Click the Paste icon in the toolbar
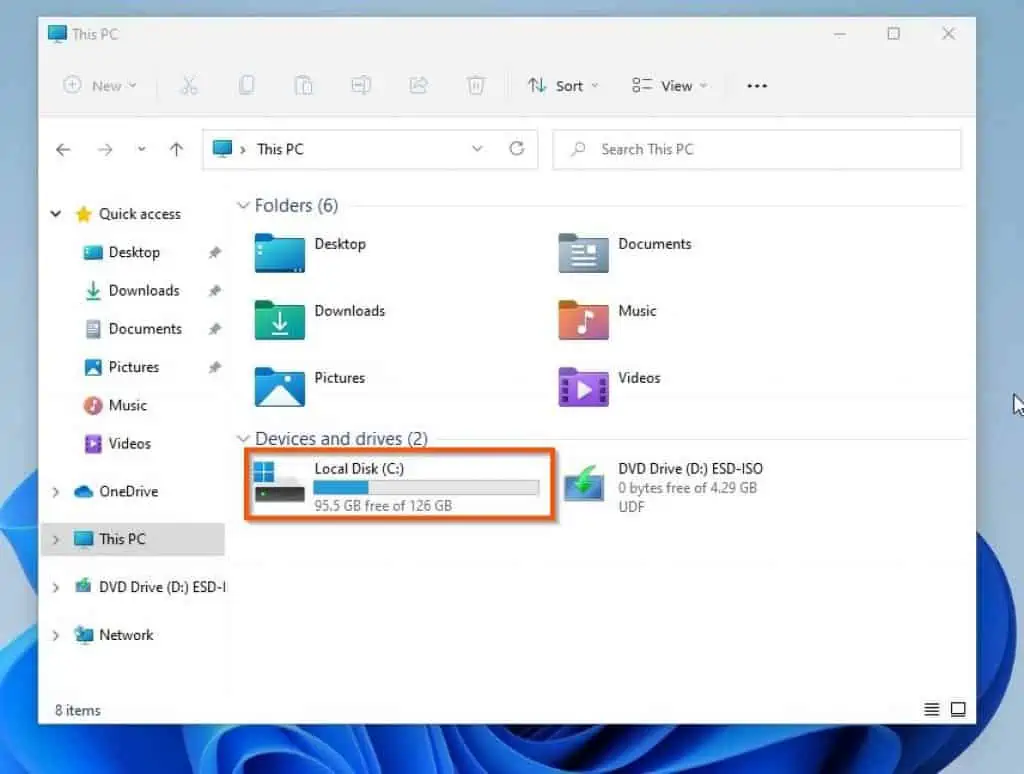This screenshot has height=774, width=1024. (x=303, y=85)
